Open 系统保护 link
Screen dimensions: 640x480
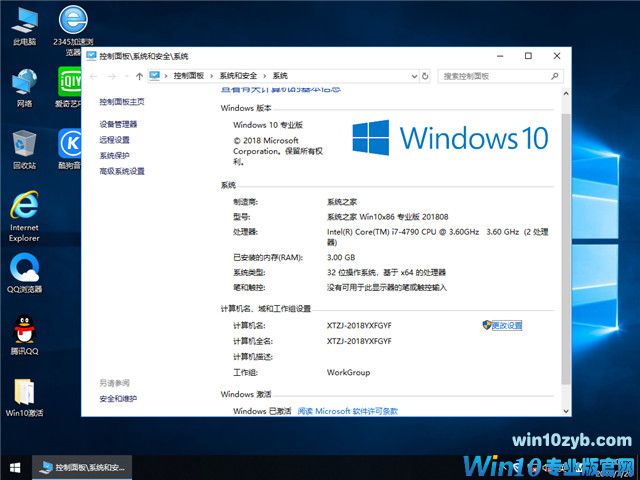coord(114,156)
